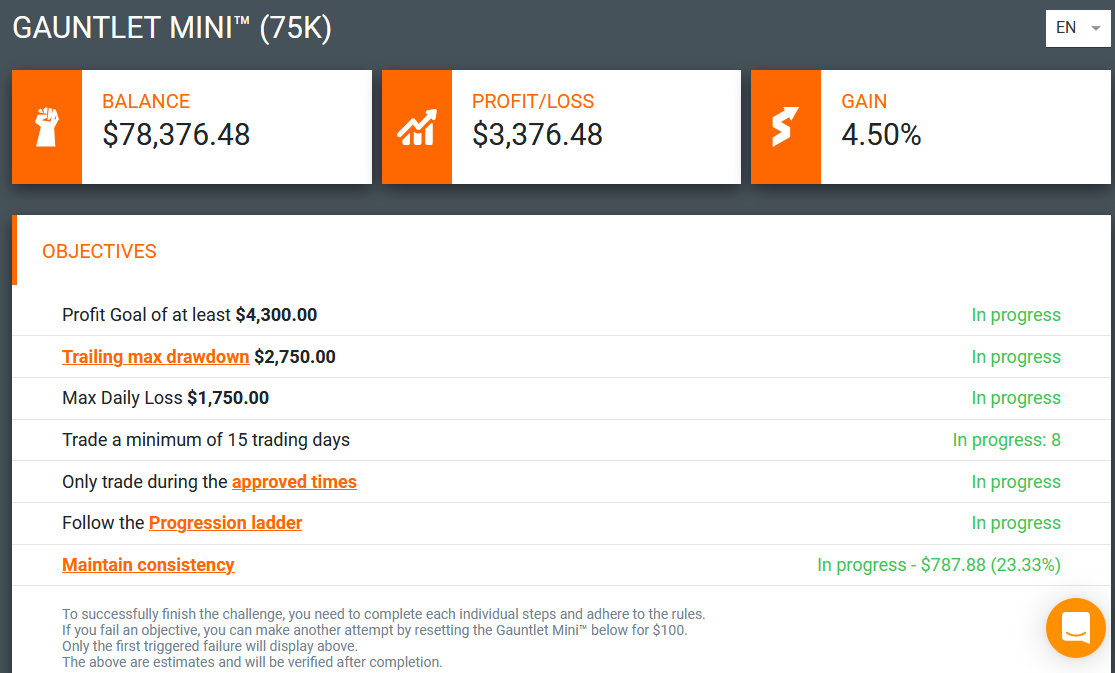Click the 4.50% gain value
Viewport: 1115px width, 673px height.
tap(881, 134)
